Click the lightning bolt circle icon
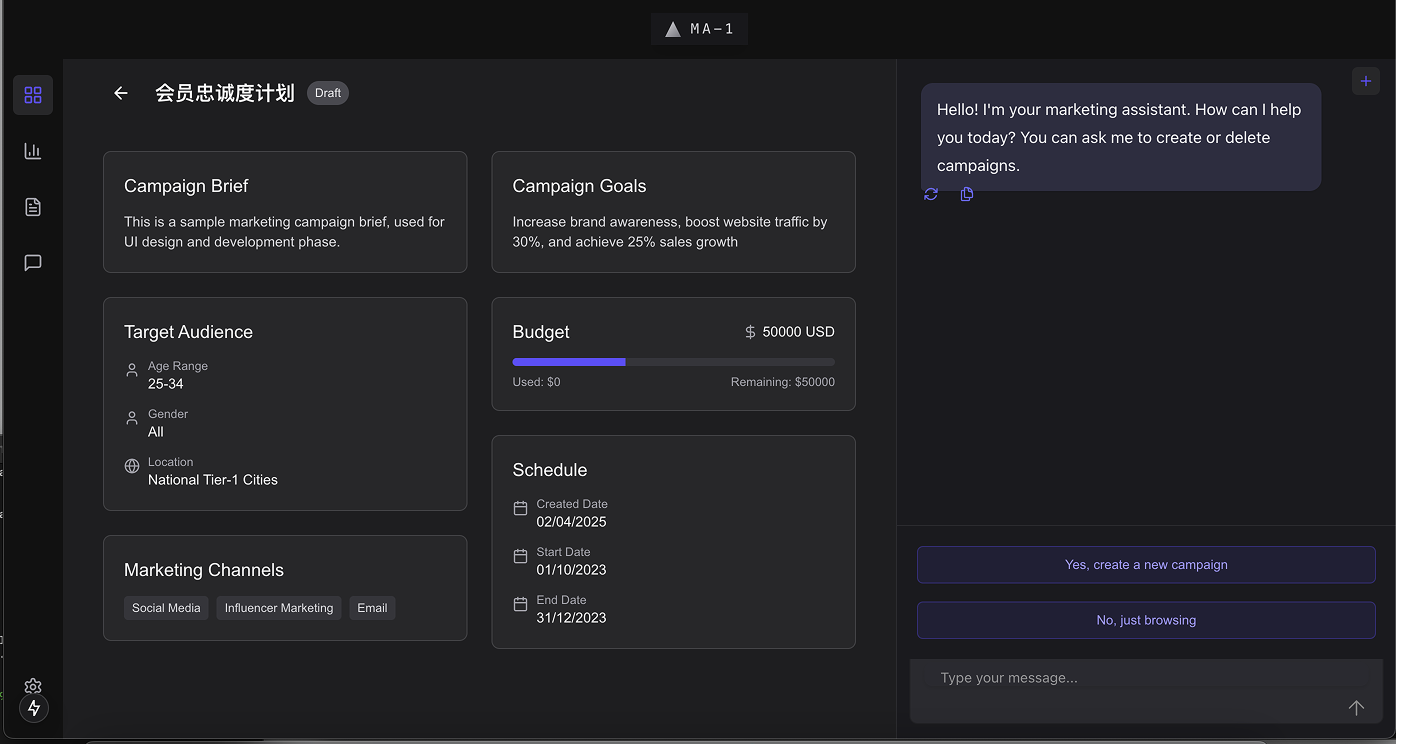 34,708
